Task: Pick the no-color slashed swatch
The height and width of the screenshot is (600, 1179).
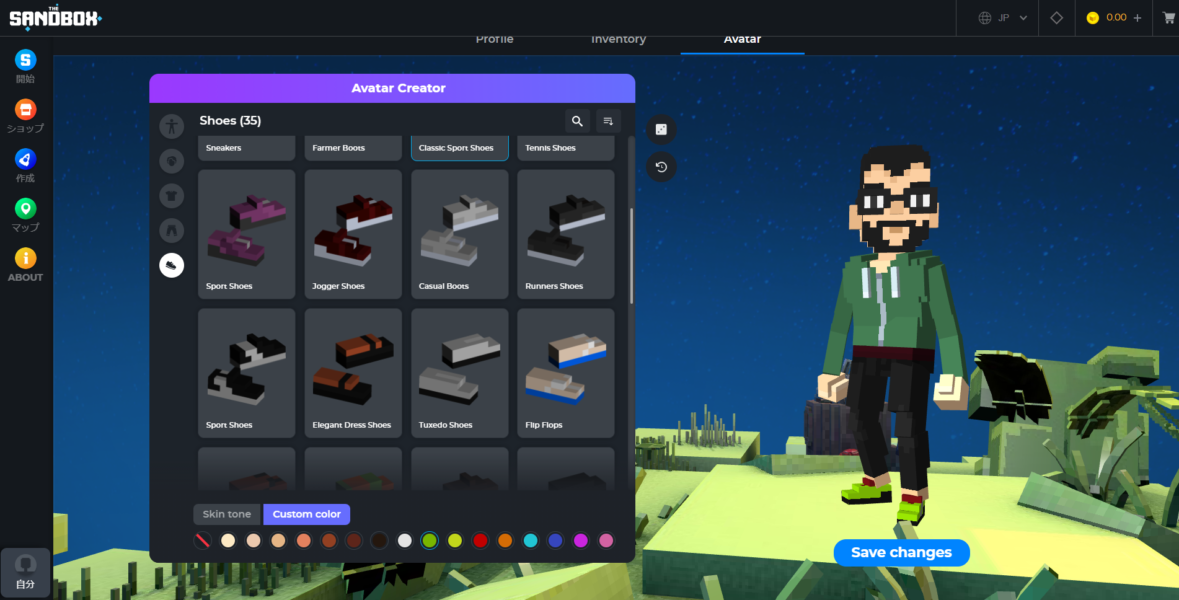Action: pyautogui.click(x=202, y=541)
